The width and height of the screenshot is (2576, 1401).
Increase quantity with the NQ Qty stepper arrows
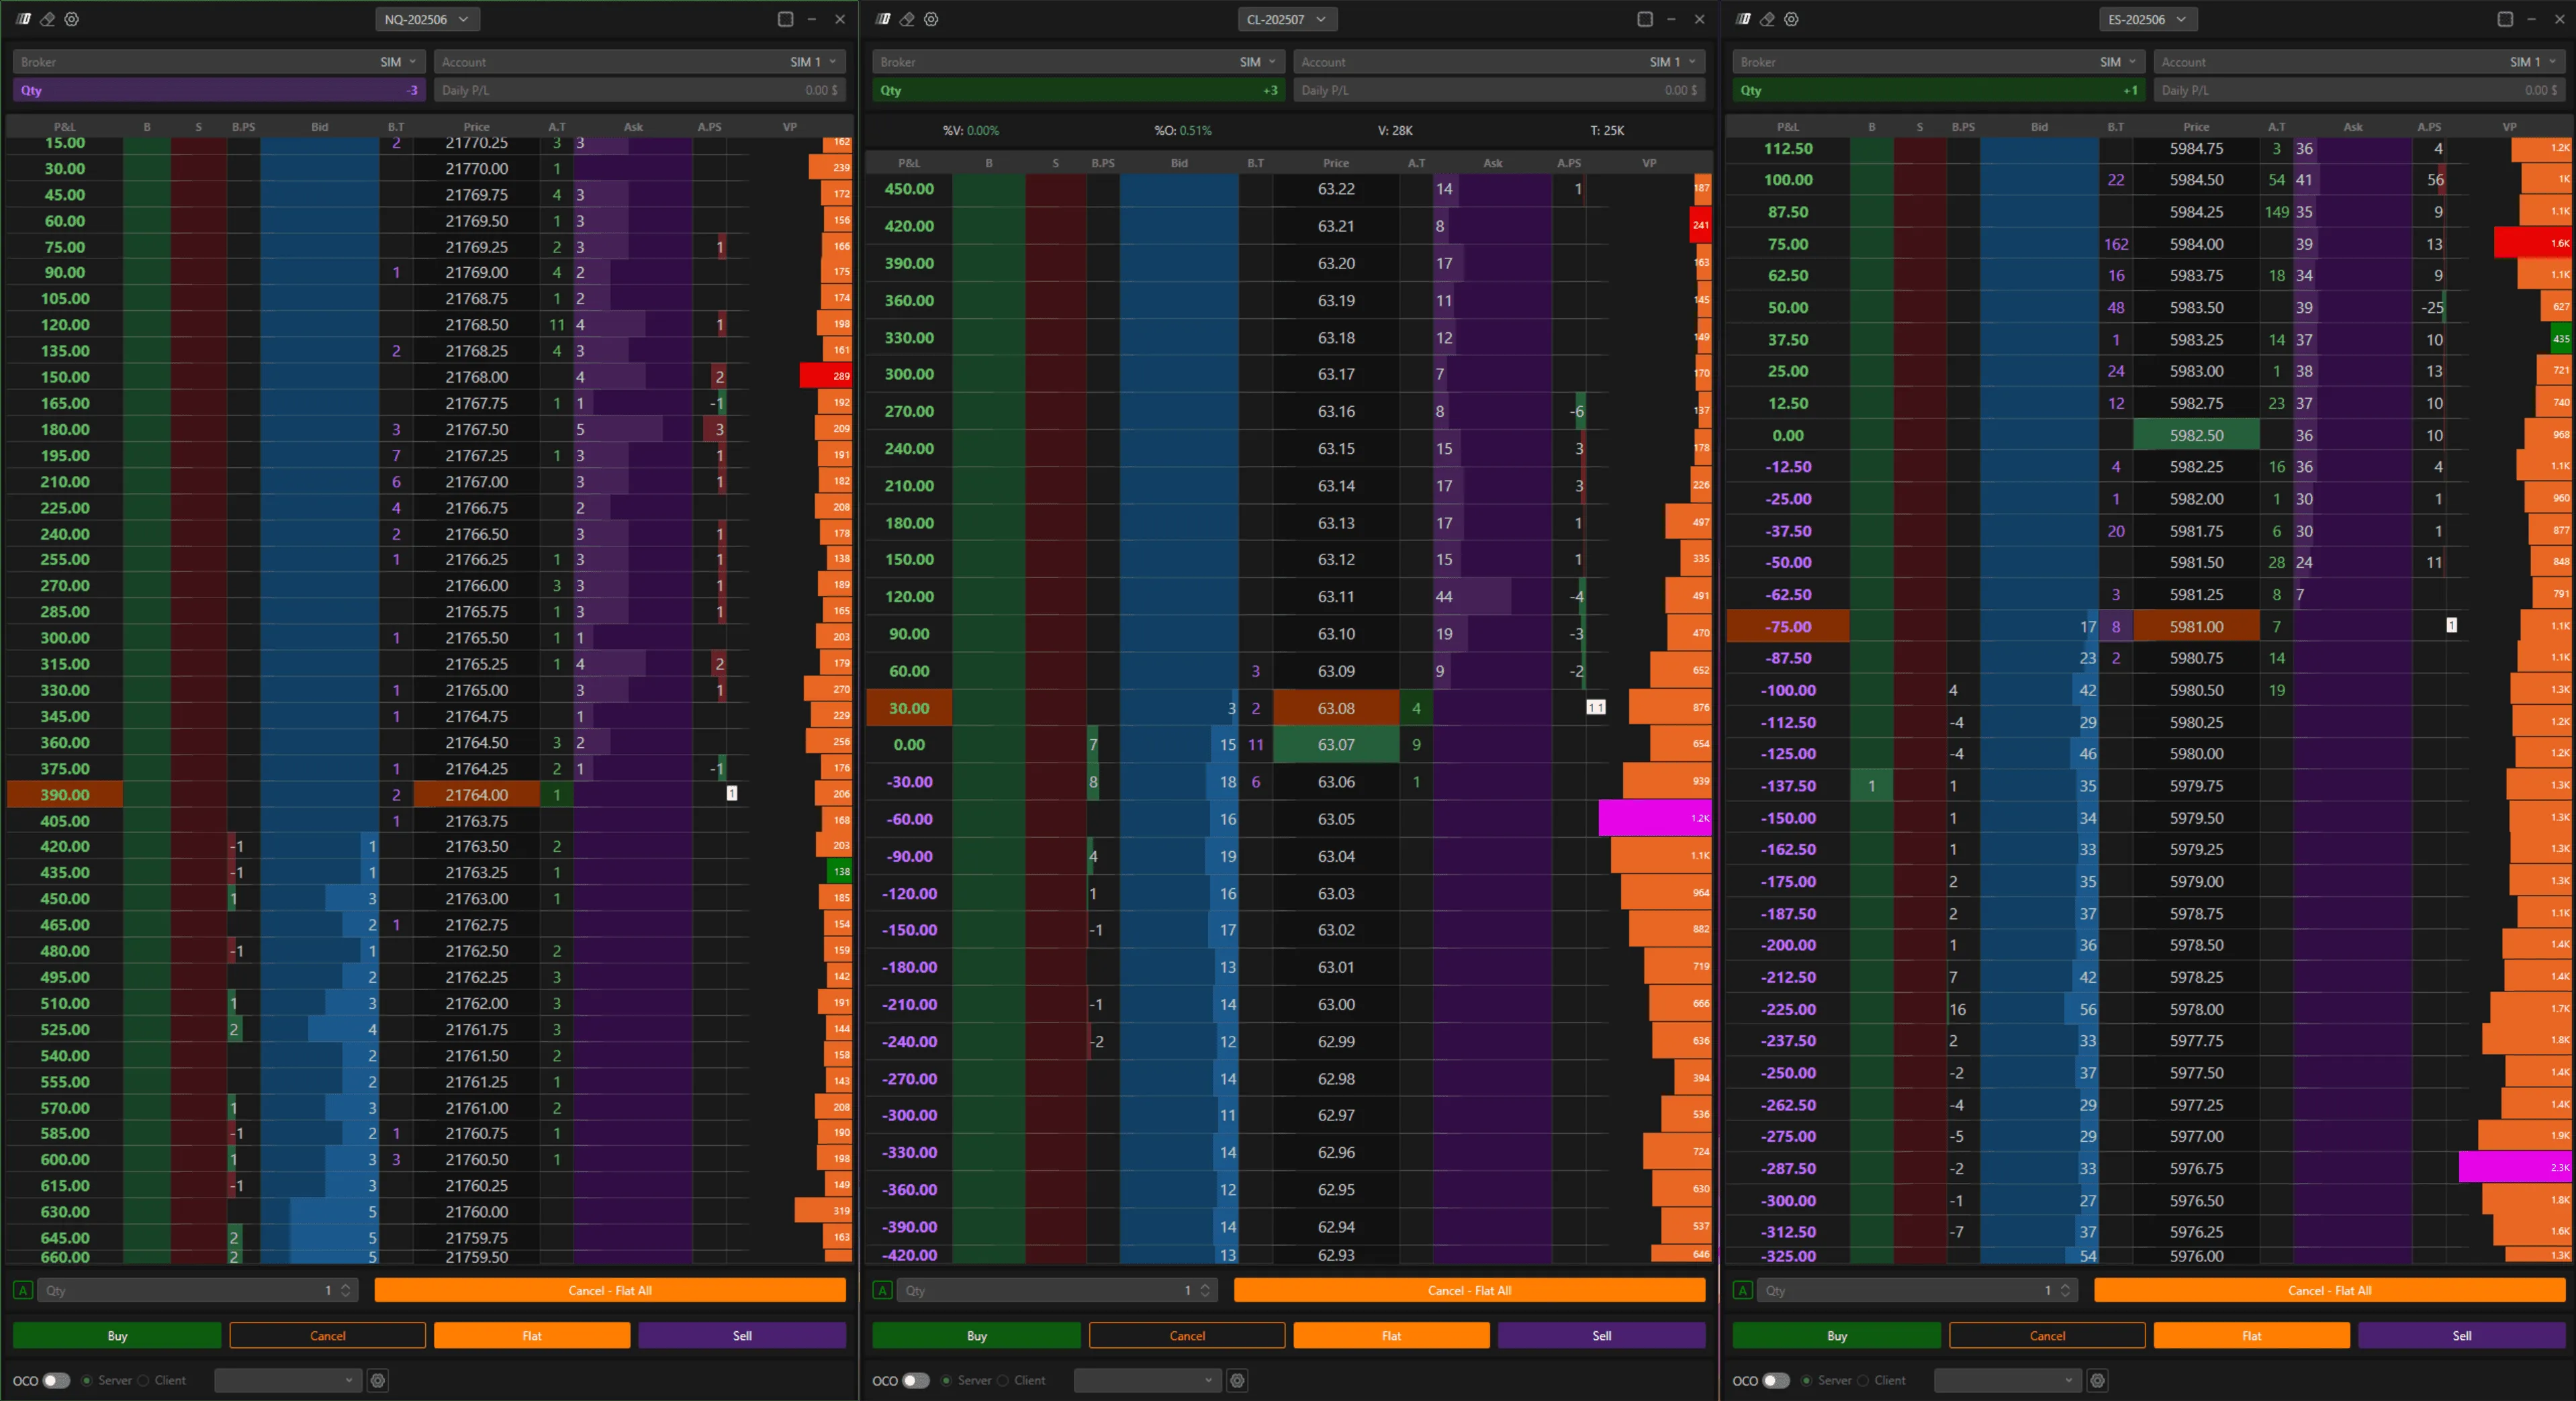pyautogui.click(x=345, y=1290)
